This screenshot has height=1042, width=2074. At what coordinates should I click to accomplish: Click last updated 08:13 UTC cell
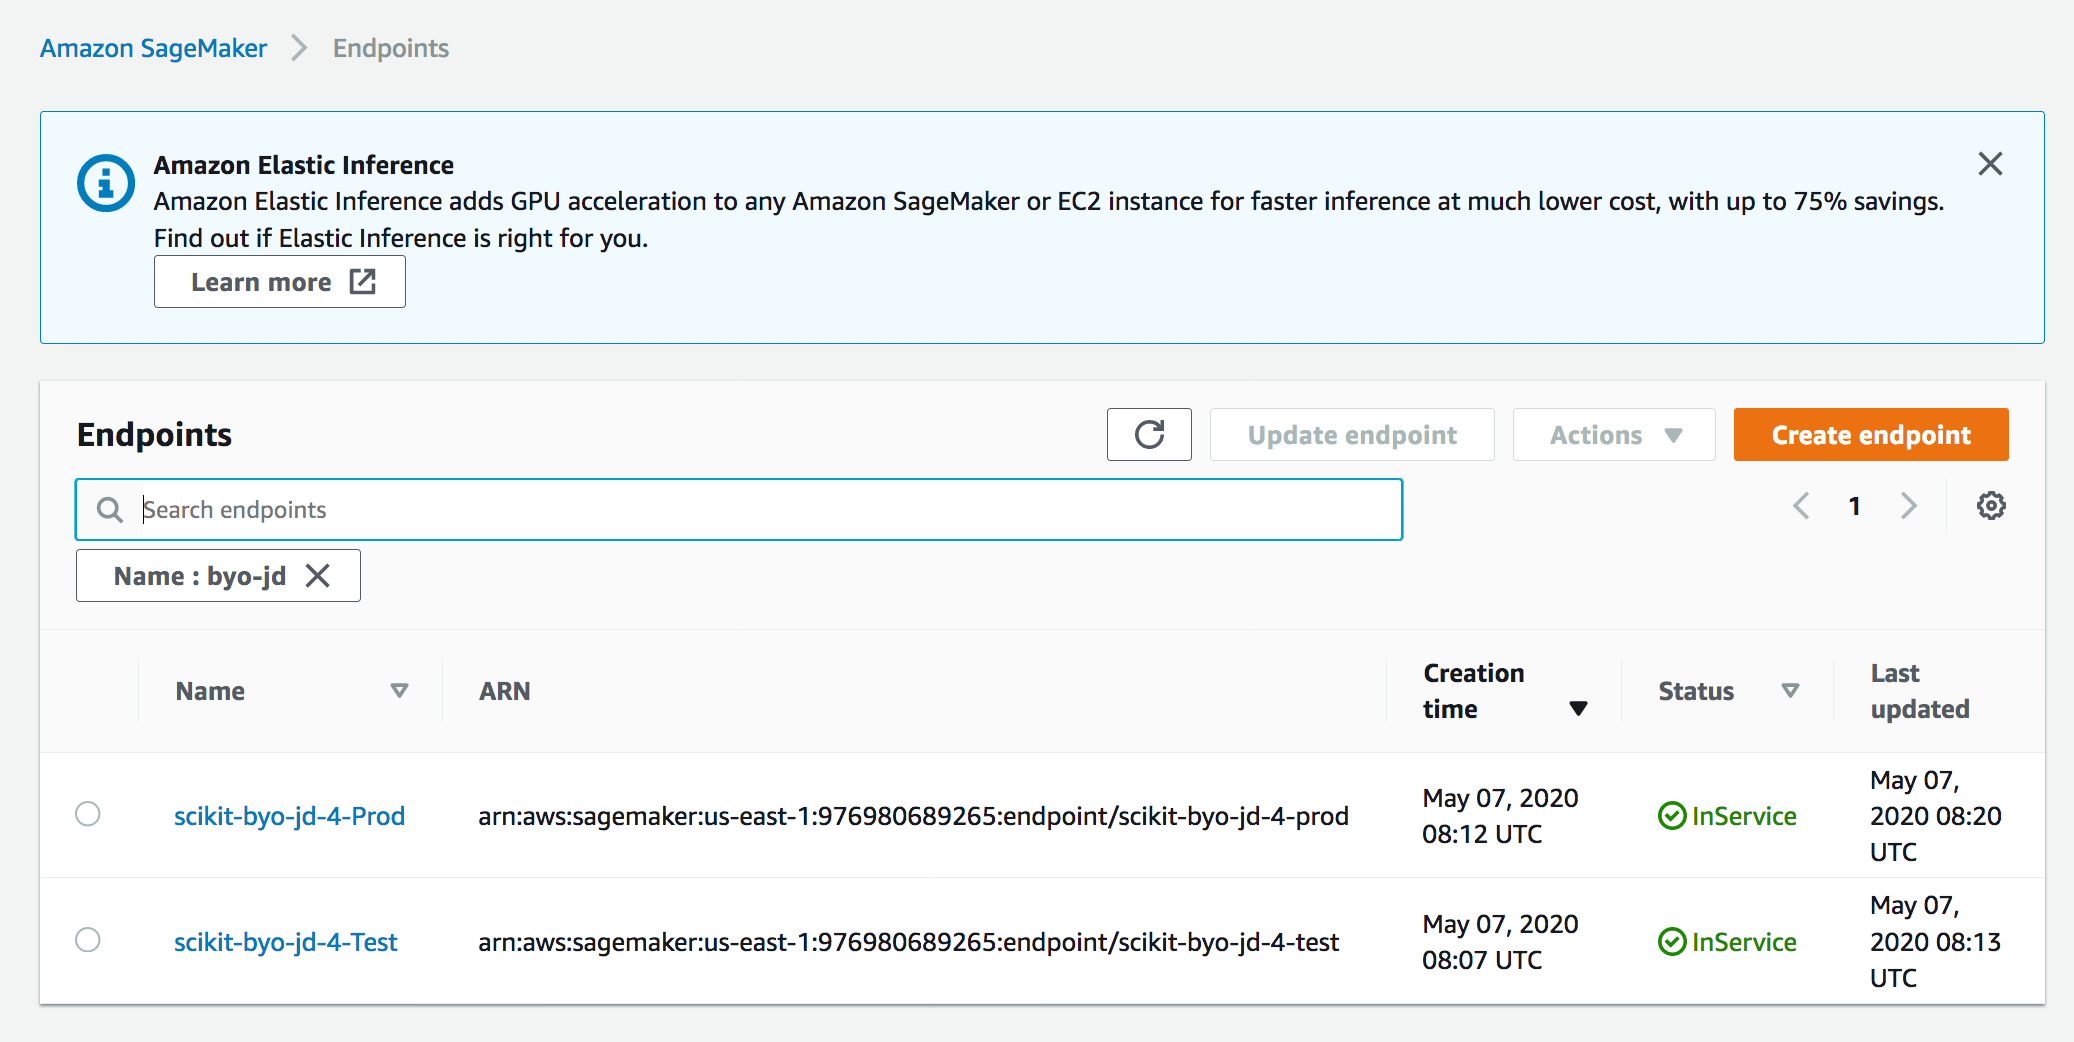[1935, 942]
